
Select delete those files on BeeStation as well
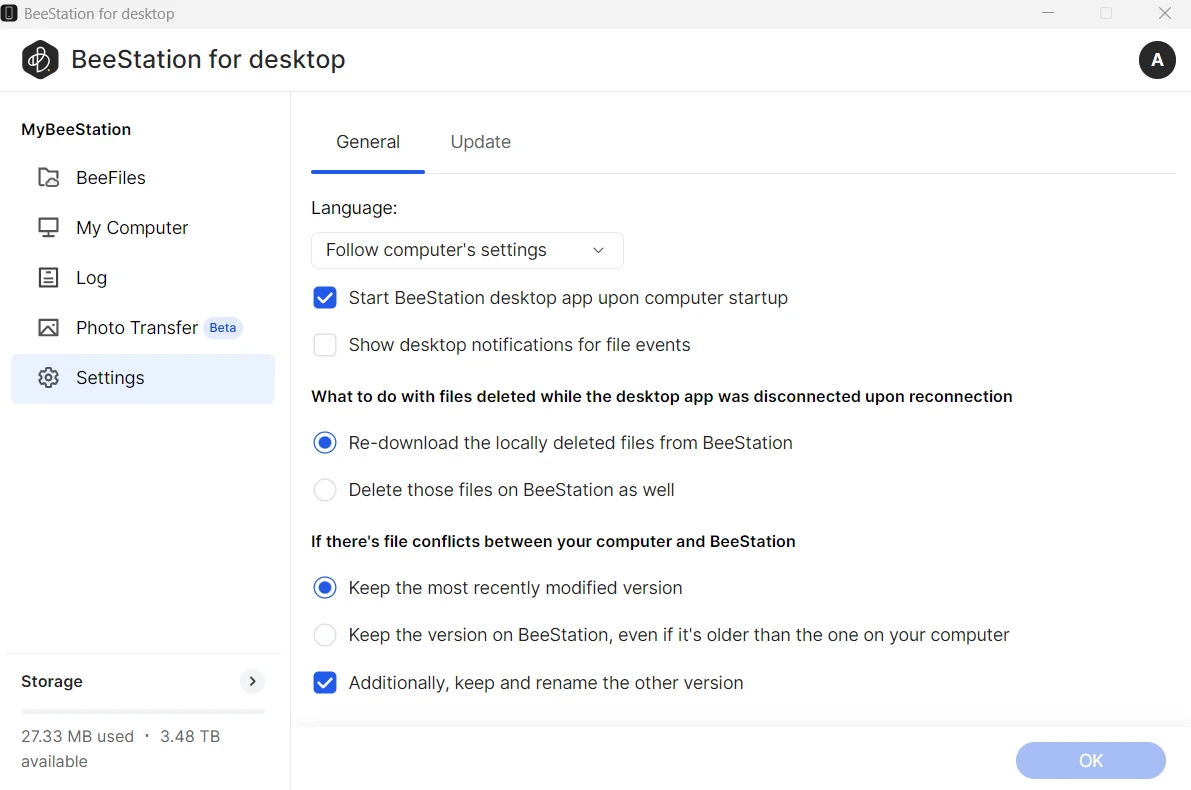(325, 490)
